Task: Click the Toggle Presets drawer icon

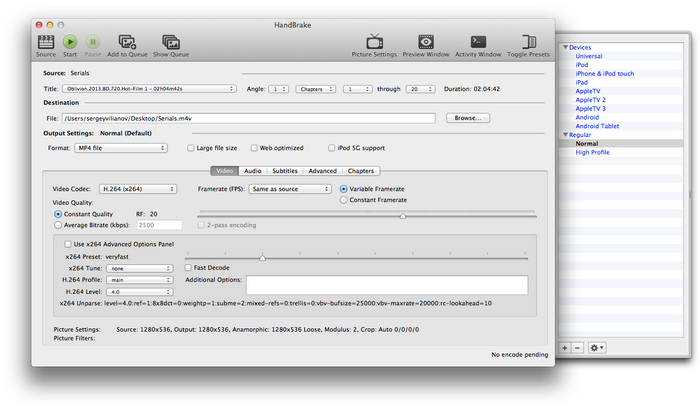Action: (528, 41)
